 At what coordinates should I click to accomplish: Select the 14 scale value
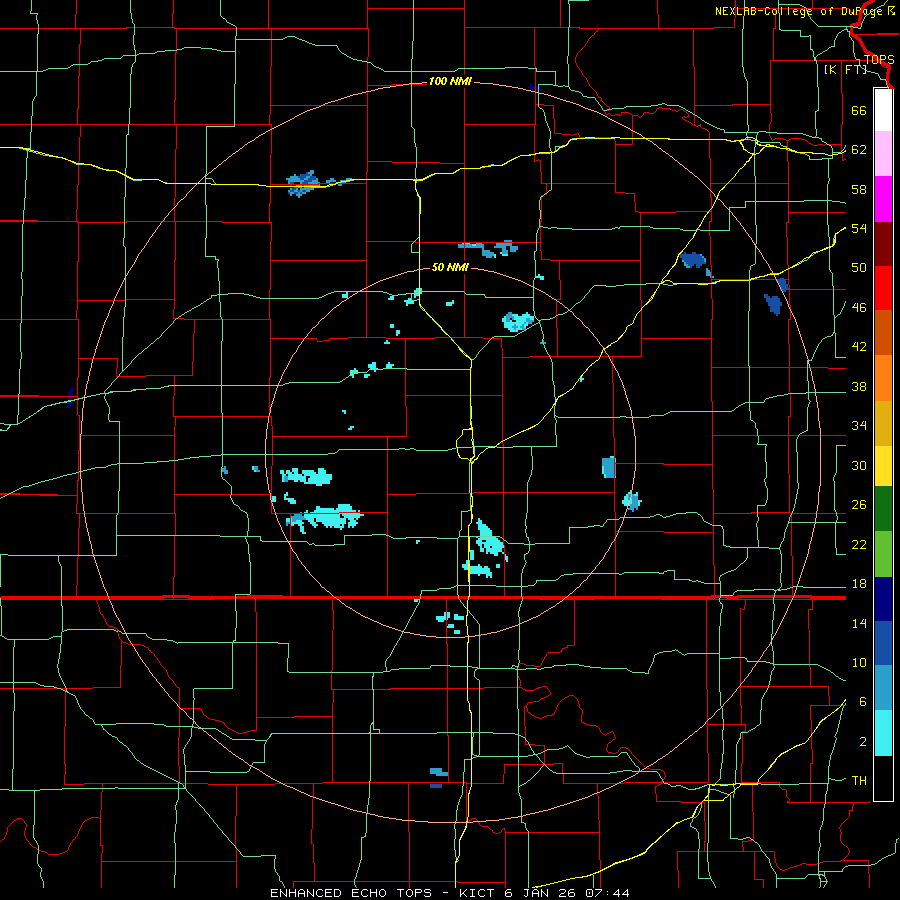pos(859,623)
